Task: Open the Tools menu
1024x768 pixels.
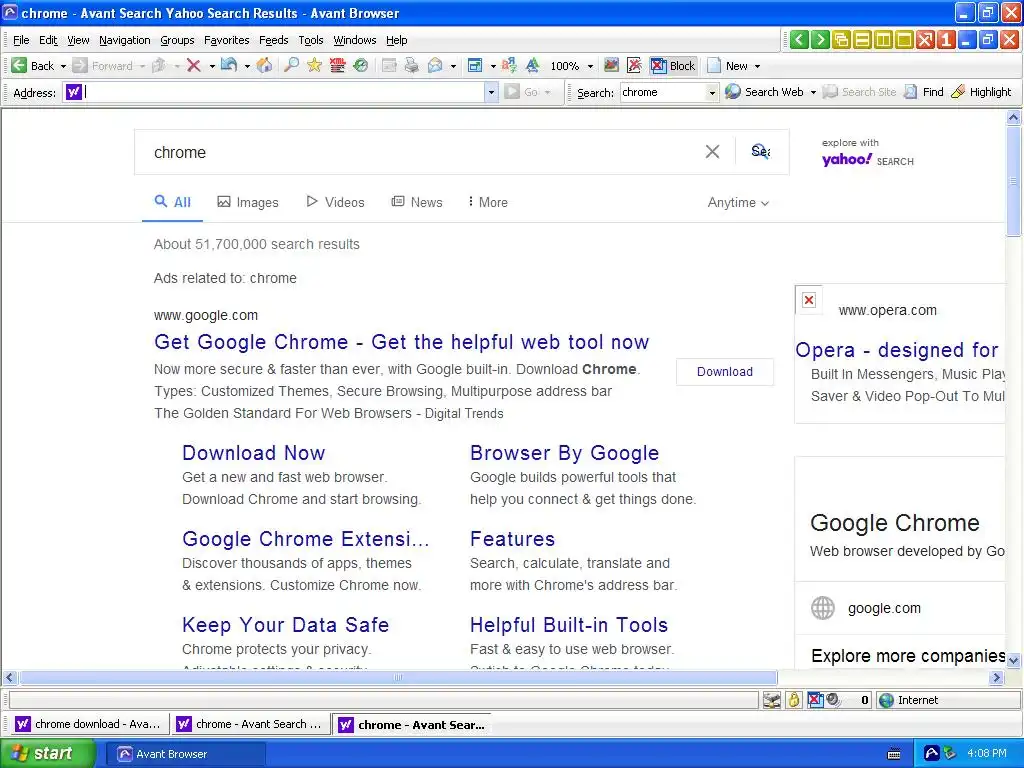Action: (x=311, y=40)
